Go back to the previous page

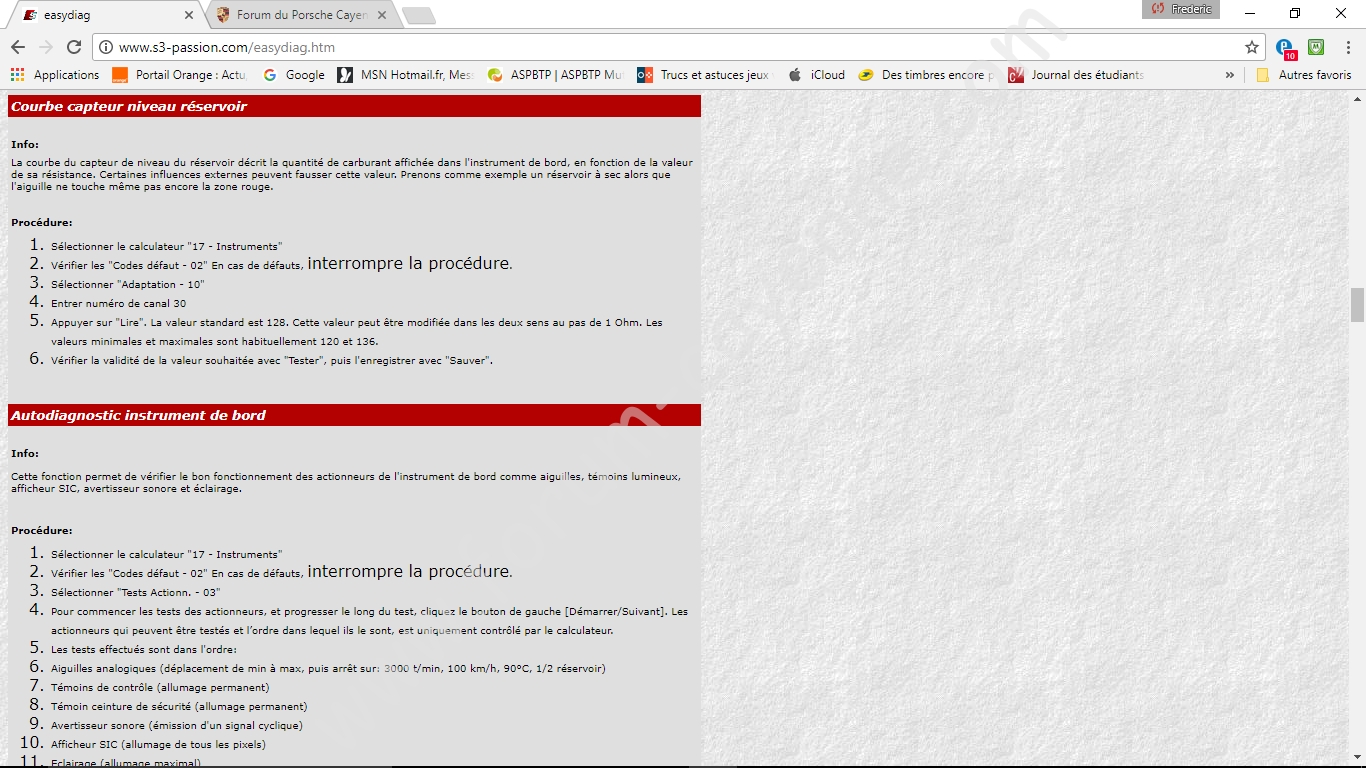[x=18, y=47]
